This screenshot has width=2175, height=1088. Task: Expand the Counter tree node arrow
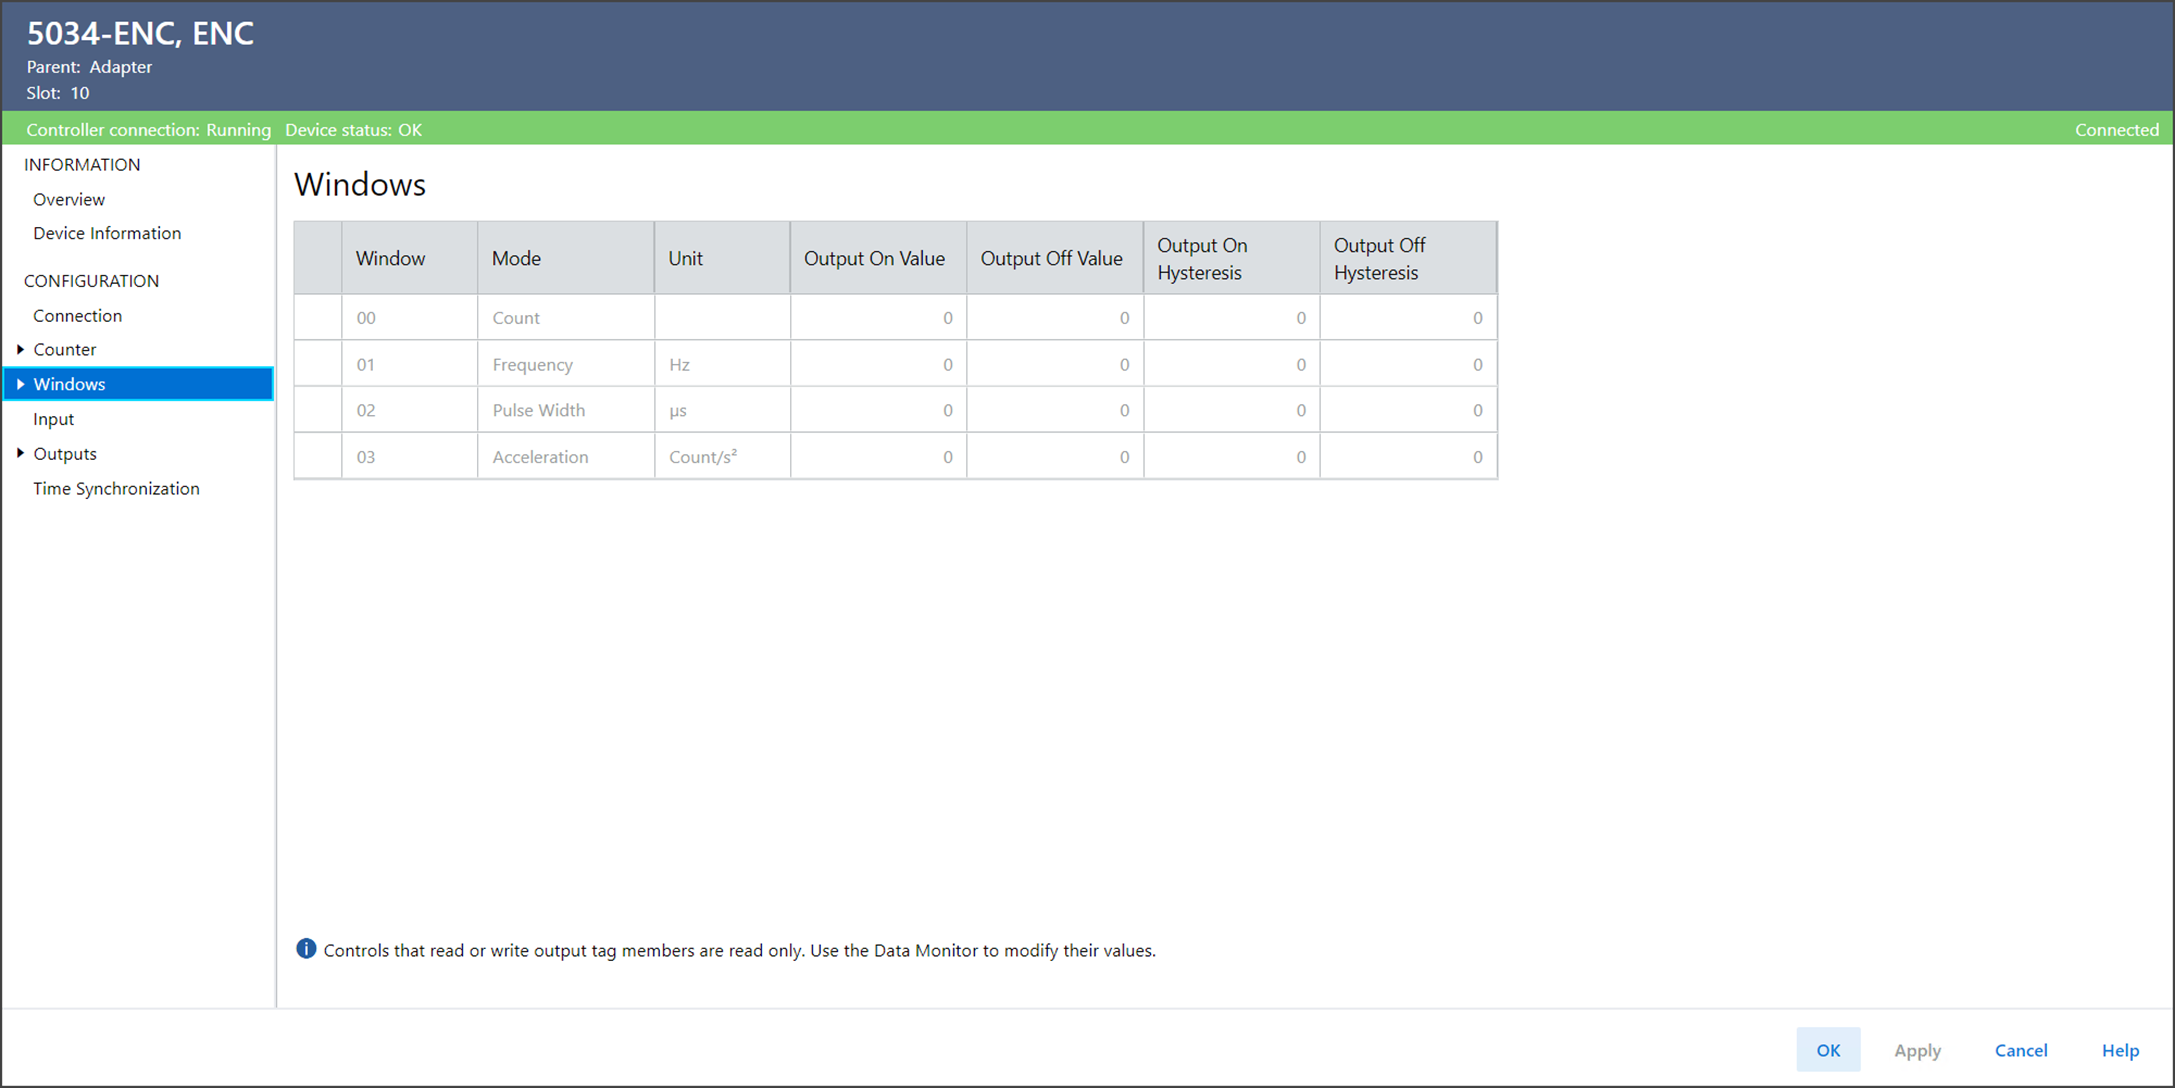point(20,349)
